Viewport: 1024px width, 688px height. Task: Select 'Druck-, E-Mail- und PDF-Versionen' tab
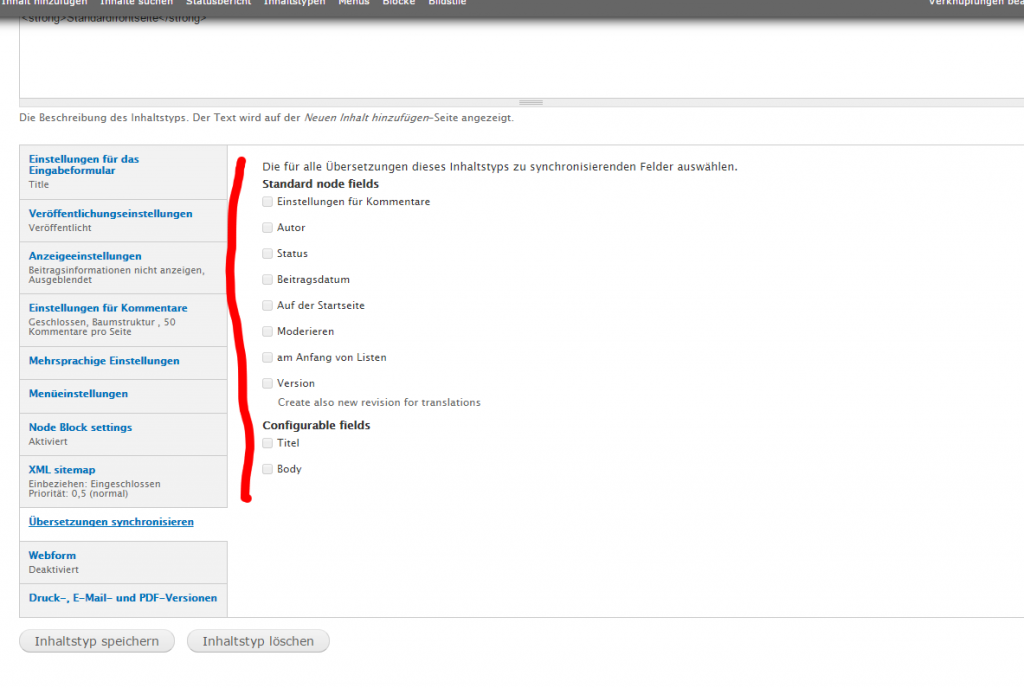point(122,598)
